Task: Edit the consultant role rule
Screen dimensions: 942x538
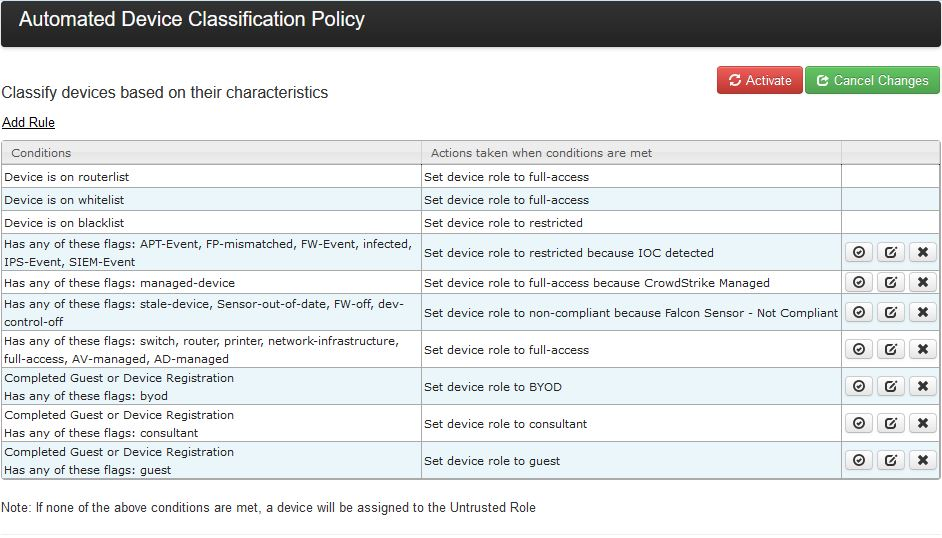Action: tap(890, 424)
